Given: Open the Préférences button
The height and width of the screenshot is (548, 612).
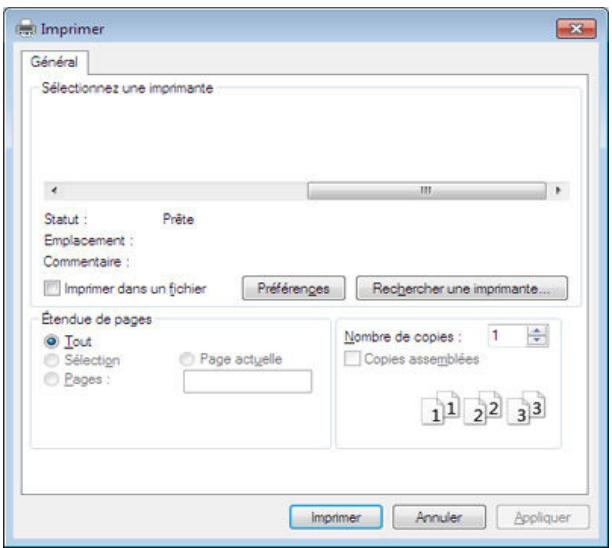Looking at the screenshot, I should coord(294,288).
